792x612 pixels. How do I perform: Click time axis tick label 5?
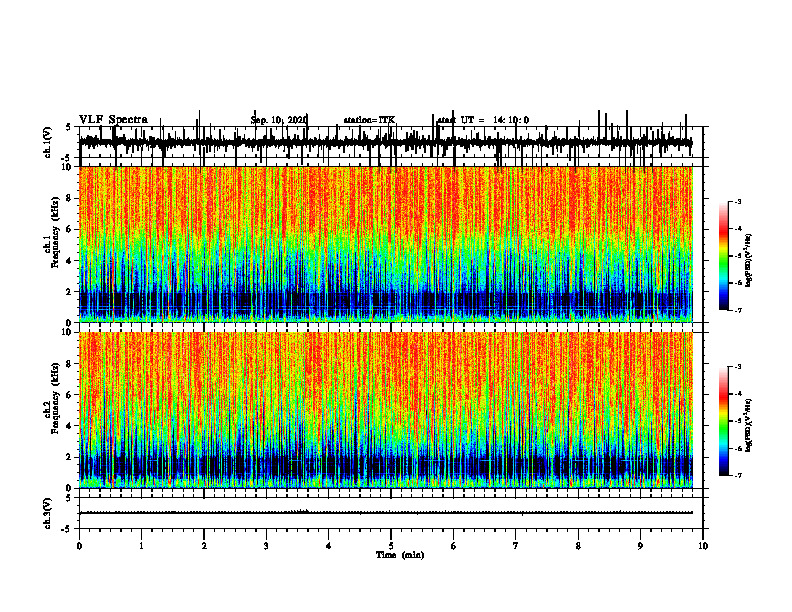[391, 546]
